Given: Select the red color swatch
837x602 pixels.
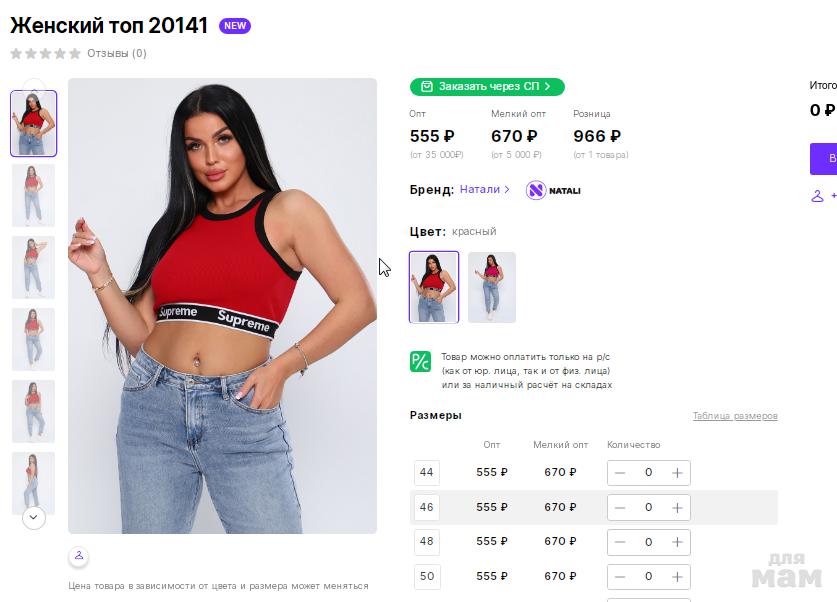Looking at the screenshot, I should point(434,287).
